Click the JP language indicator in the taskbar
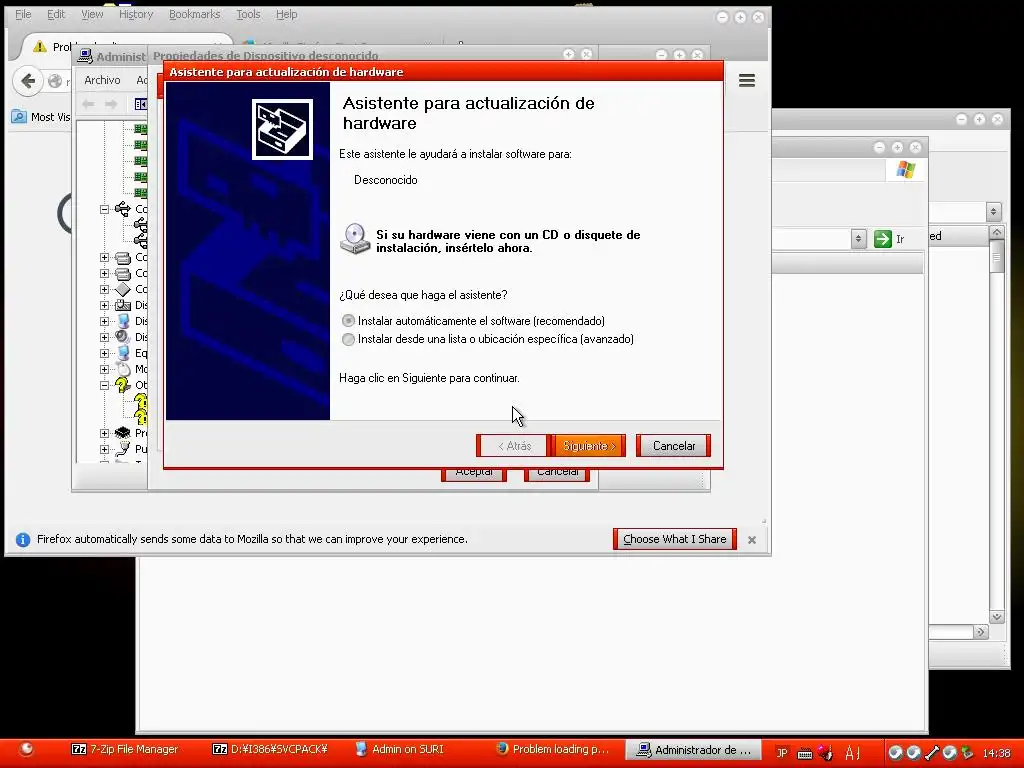 [782, 752]
